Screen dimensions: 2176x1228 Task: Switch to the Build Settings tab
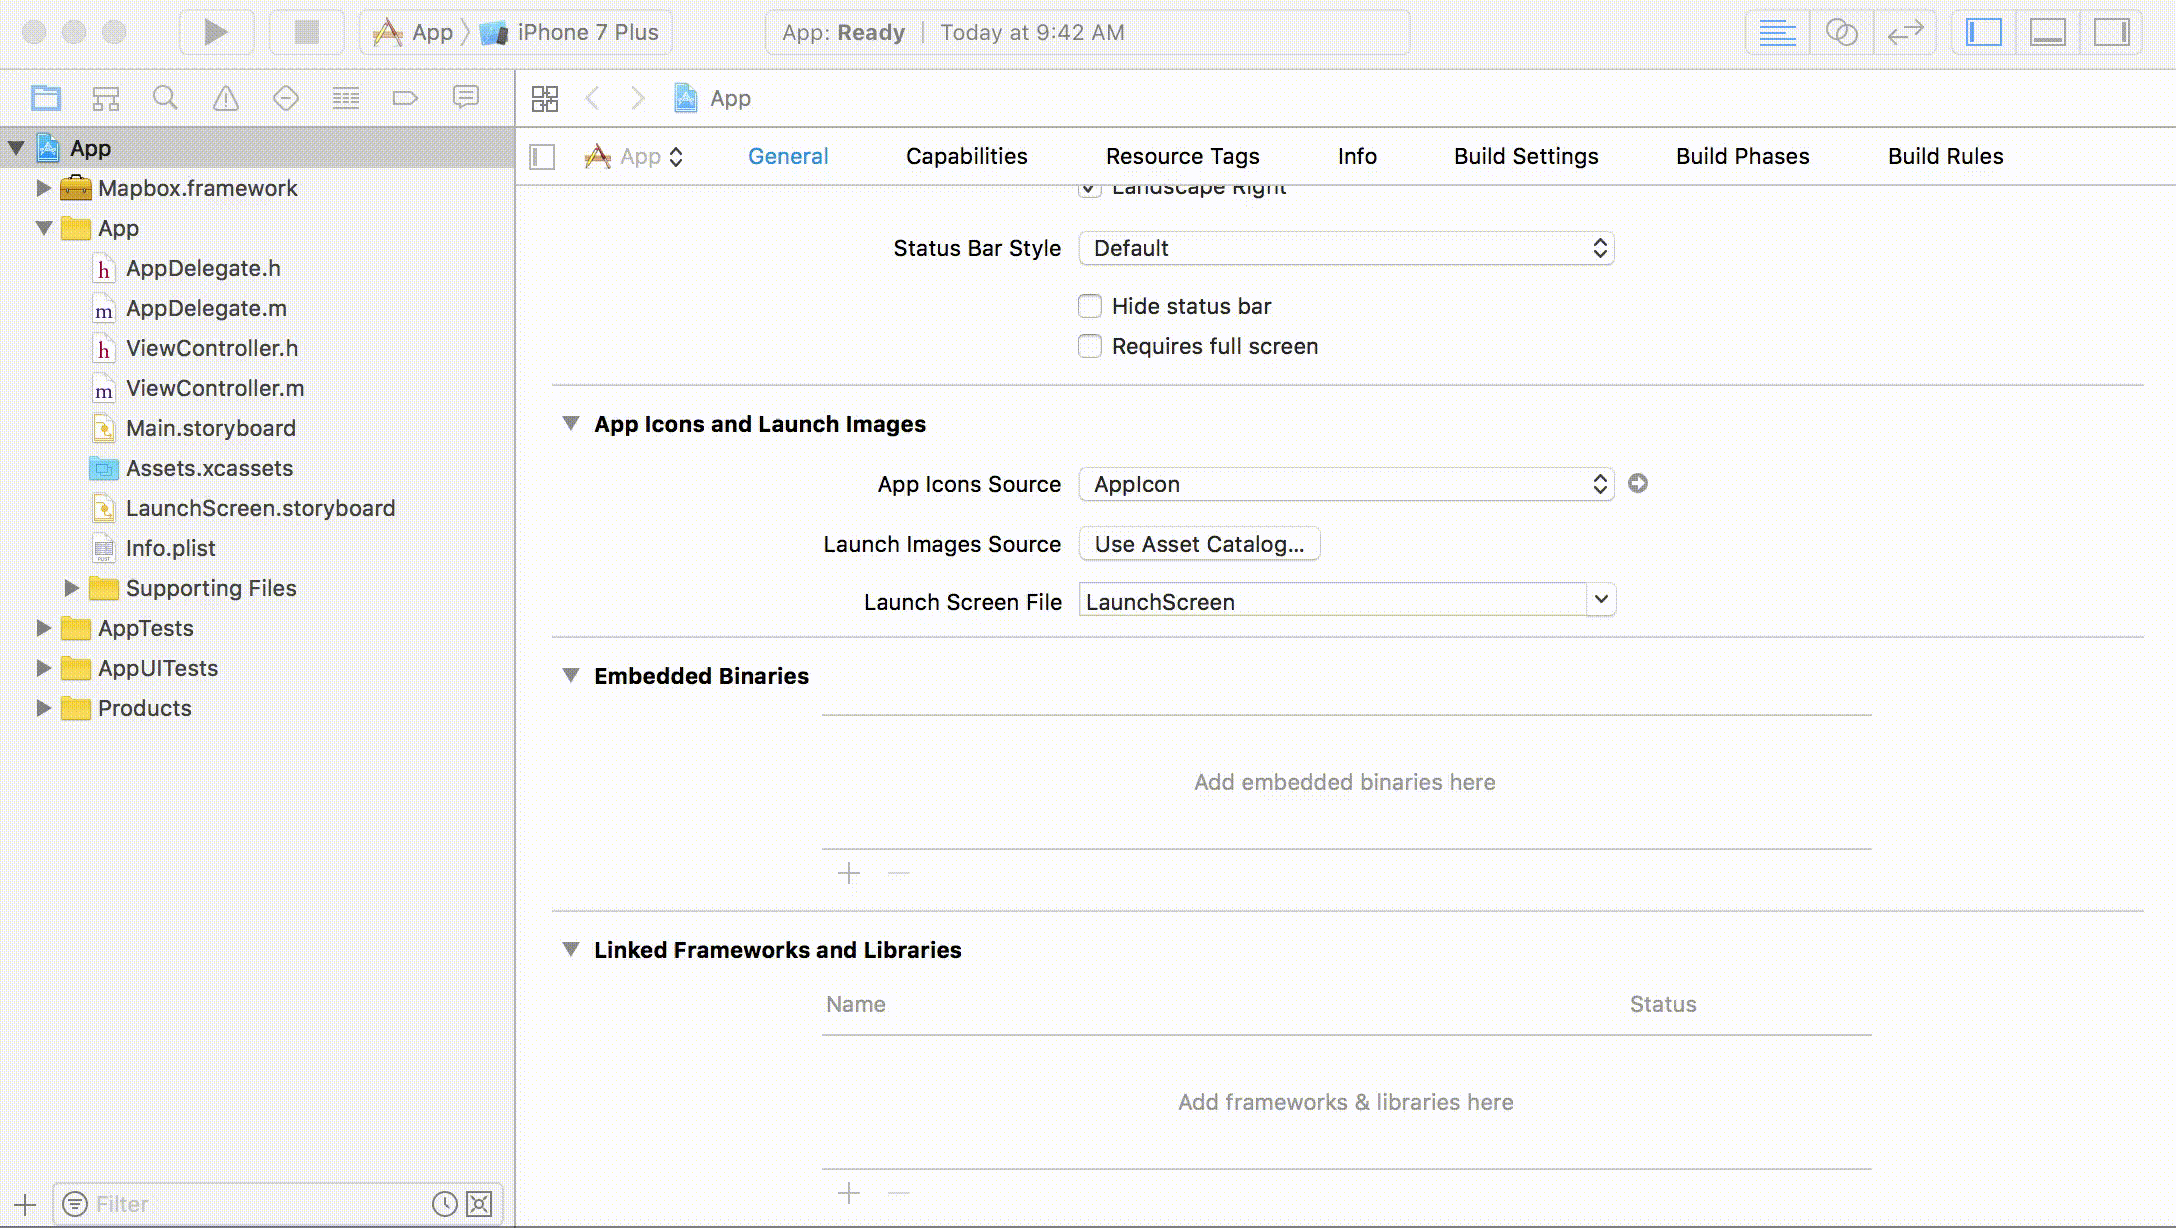(1526, 156)
